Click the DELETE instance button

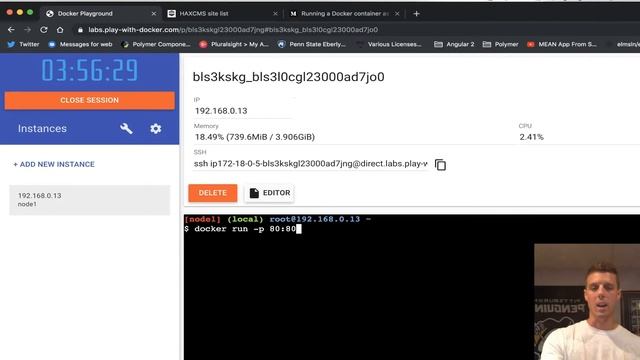click(213, 193)
